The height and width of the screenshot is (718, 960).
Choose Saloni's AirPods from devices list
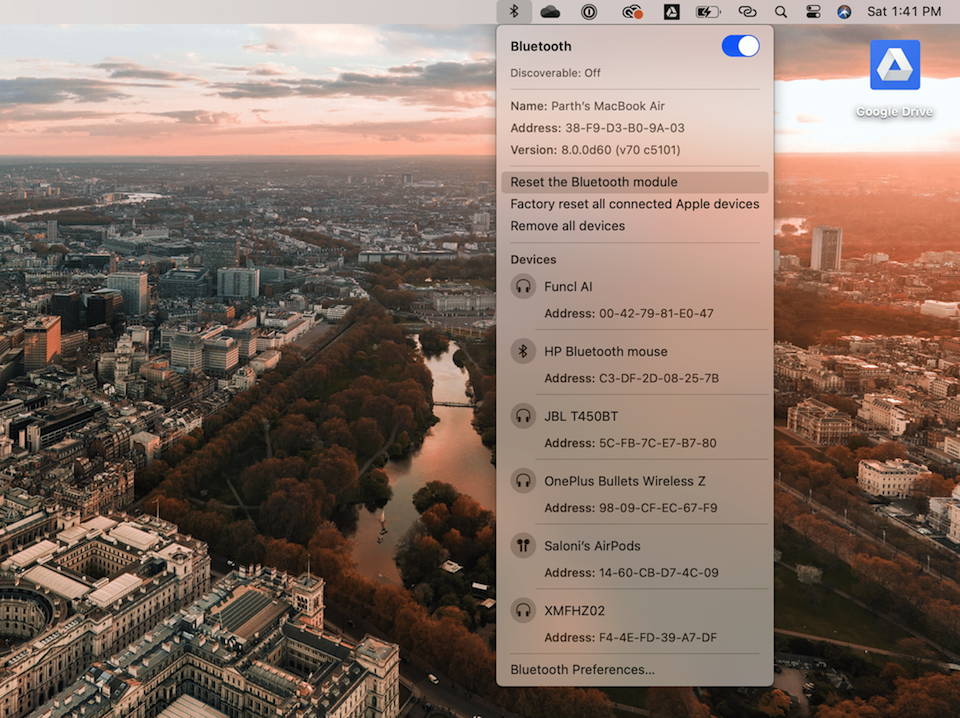[x=592, y=546]
